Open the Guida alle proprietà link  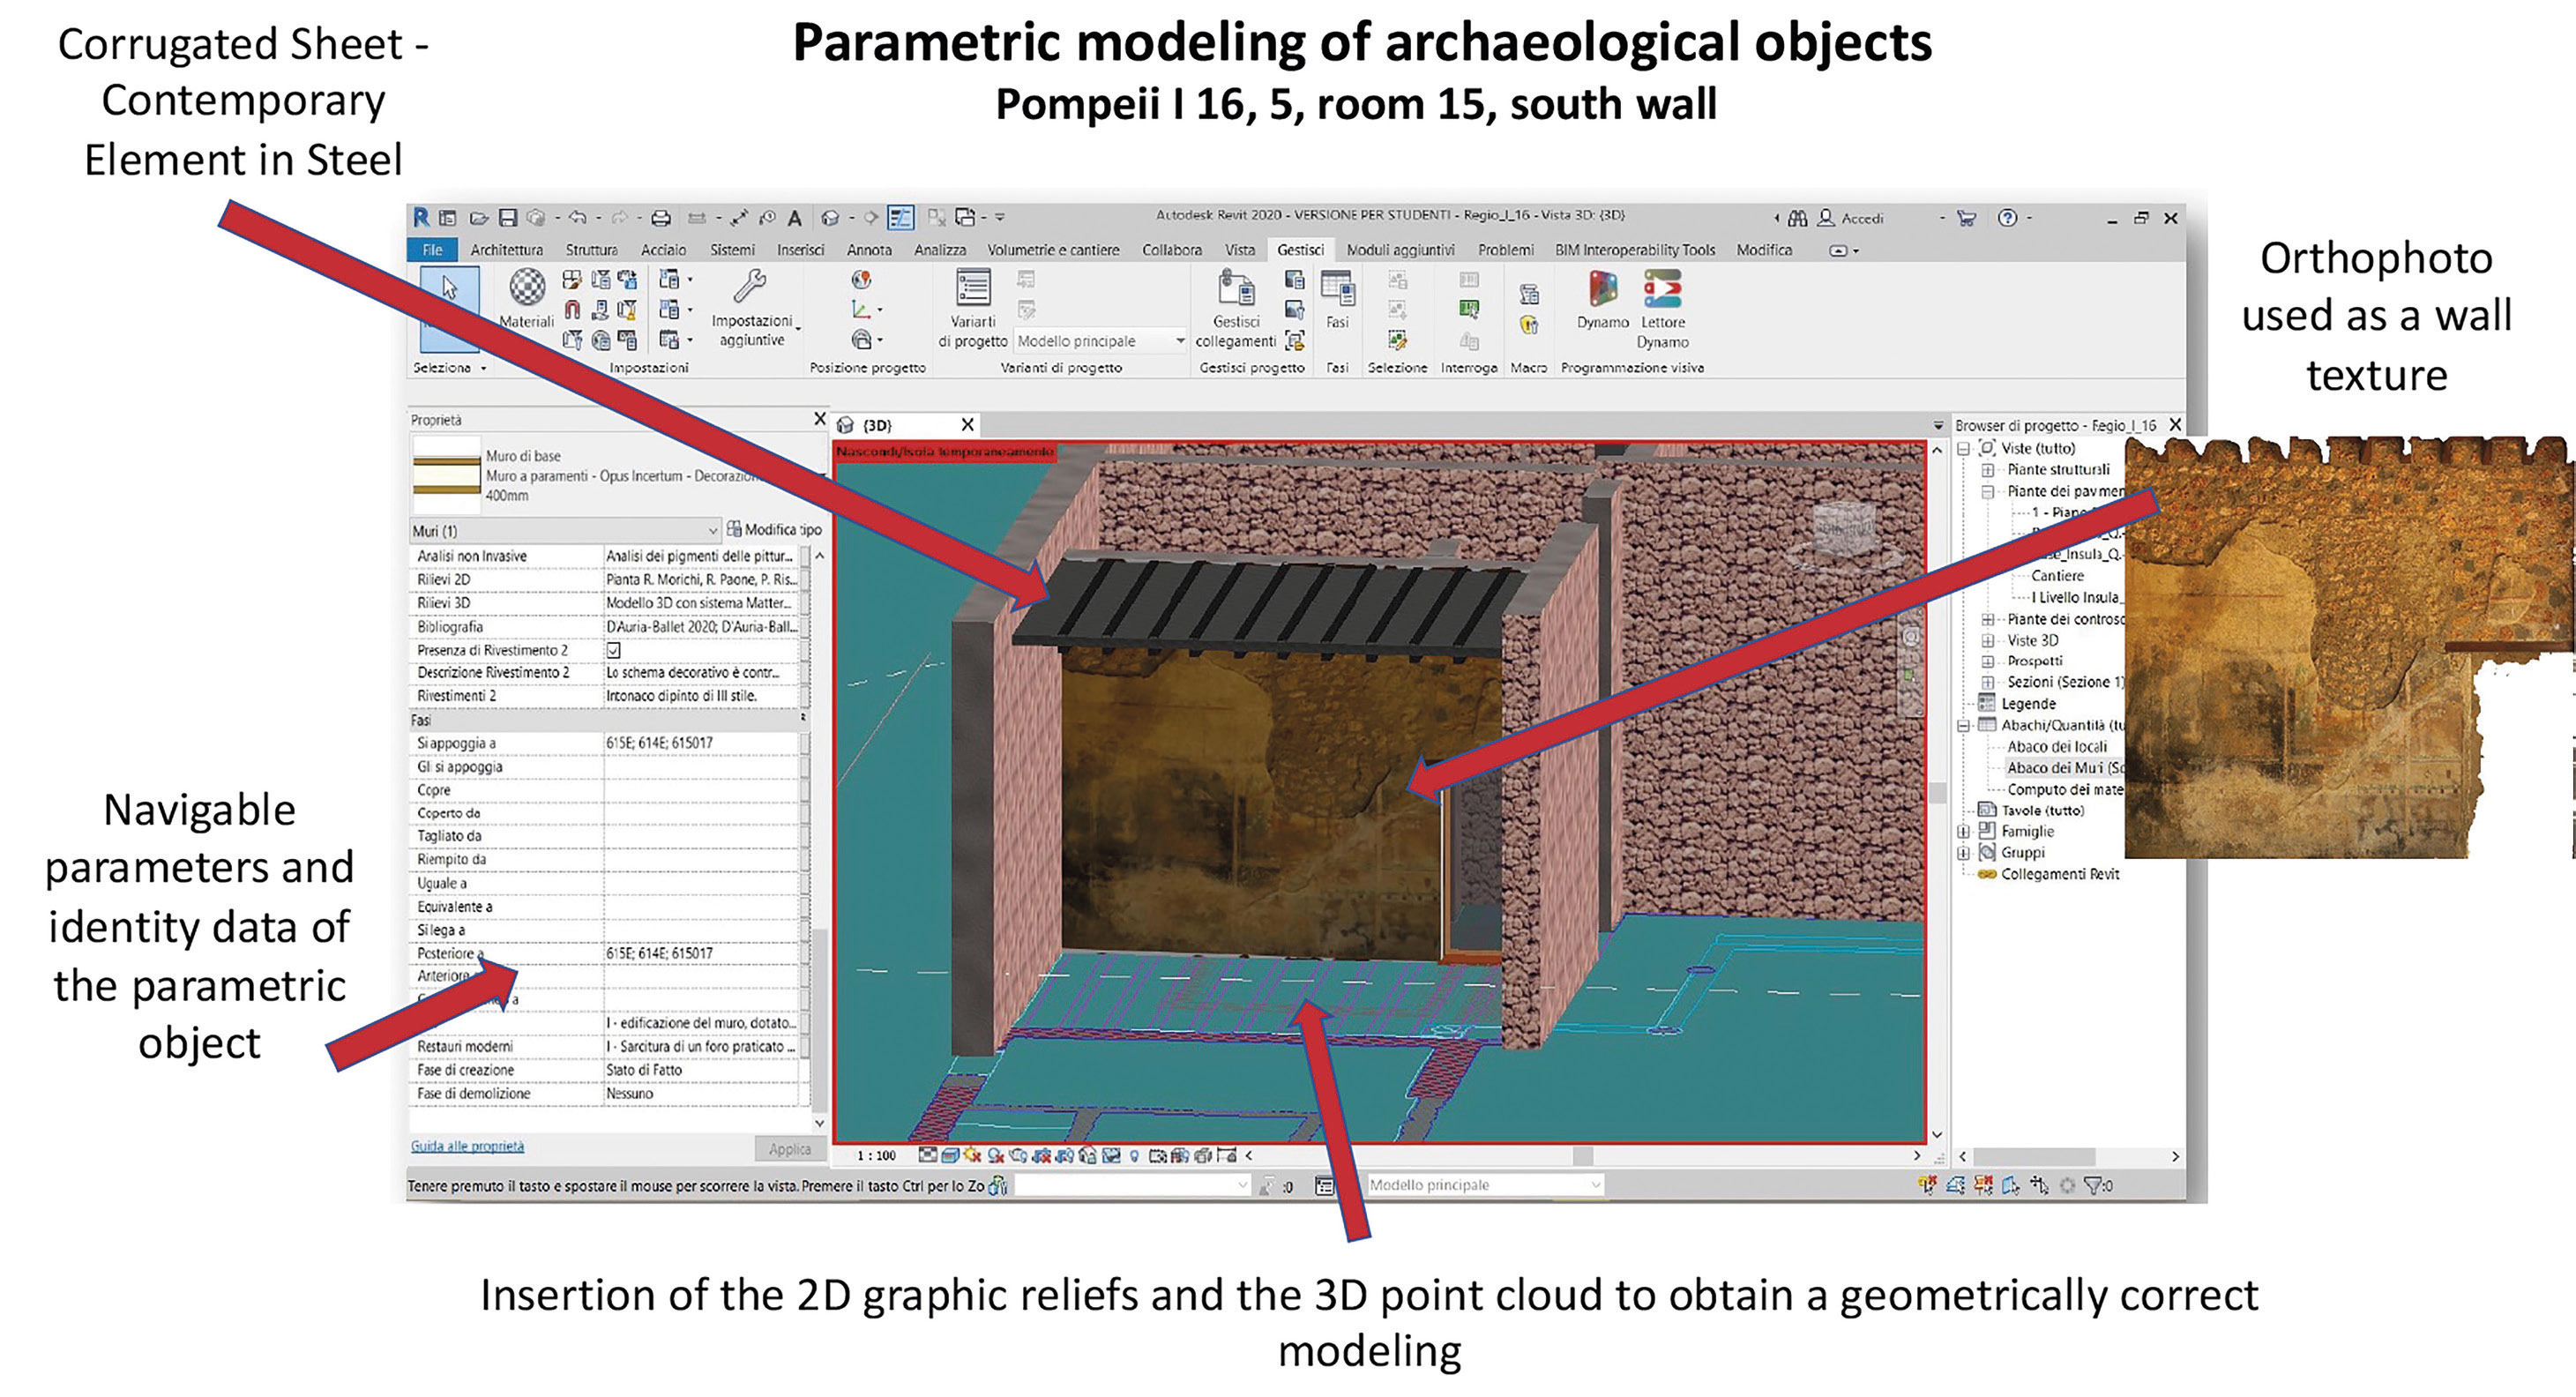point(467,1146)
